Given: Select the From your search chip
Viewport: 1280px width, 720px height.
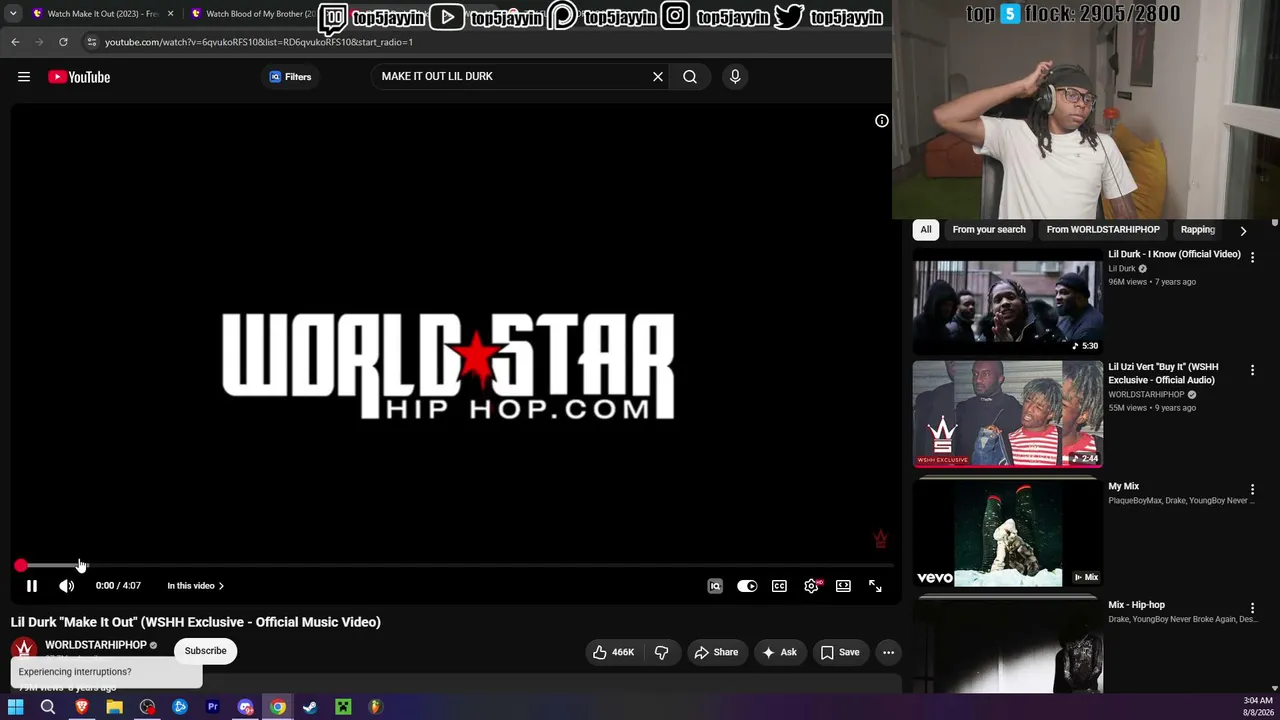Looking at the screenshot, I should click(989, 230).
